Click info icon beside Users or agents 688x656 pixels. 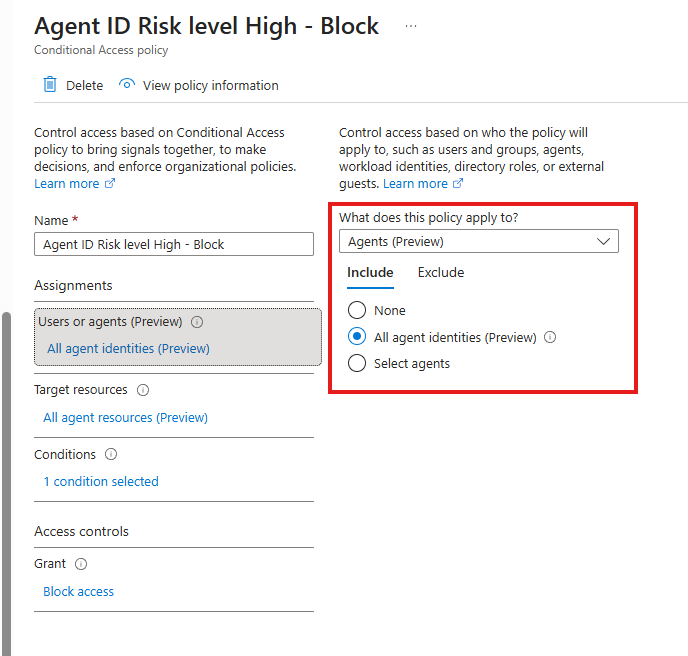[197, 322]
